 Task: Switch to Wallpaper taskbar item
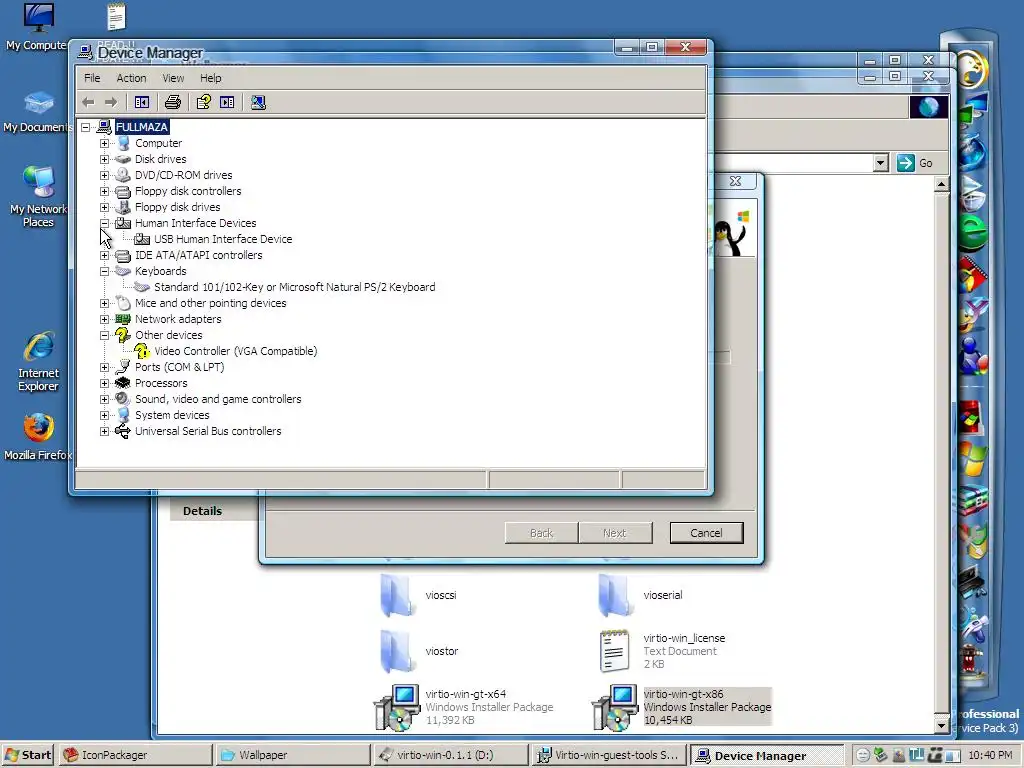(292, 755)
